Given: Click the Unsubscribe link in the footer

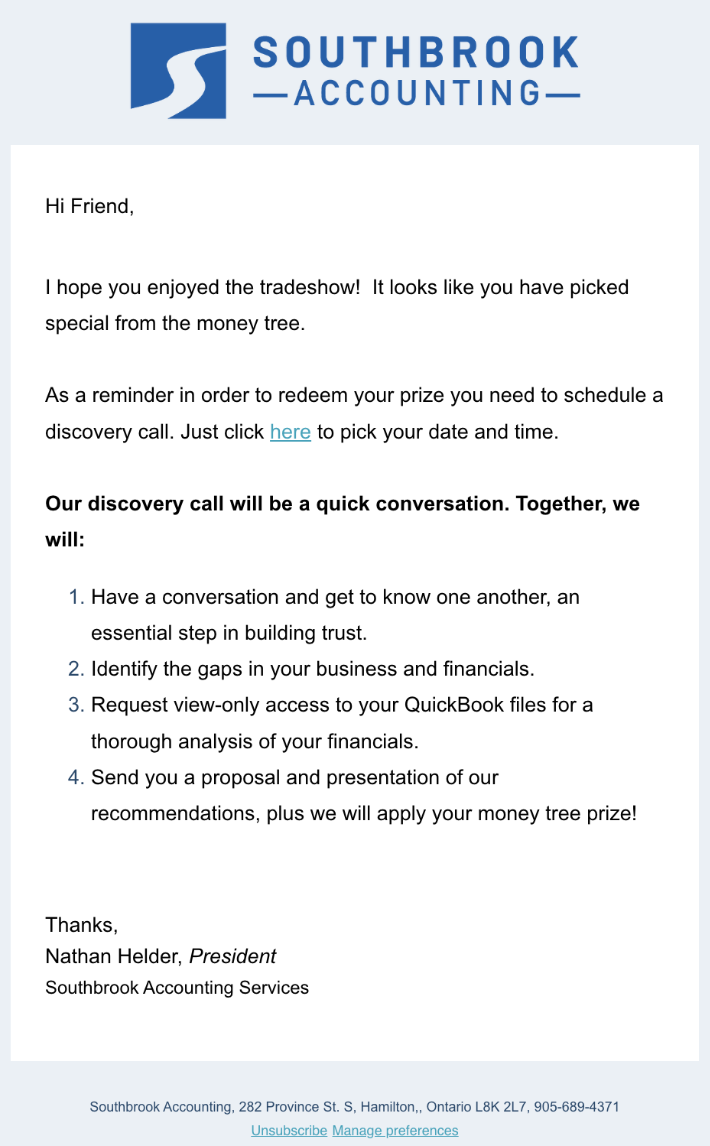Looking at the screenshot, I should (289, 1130).
